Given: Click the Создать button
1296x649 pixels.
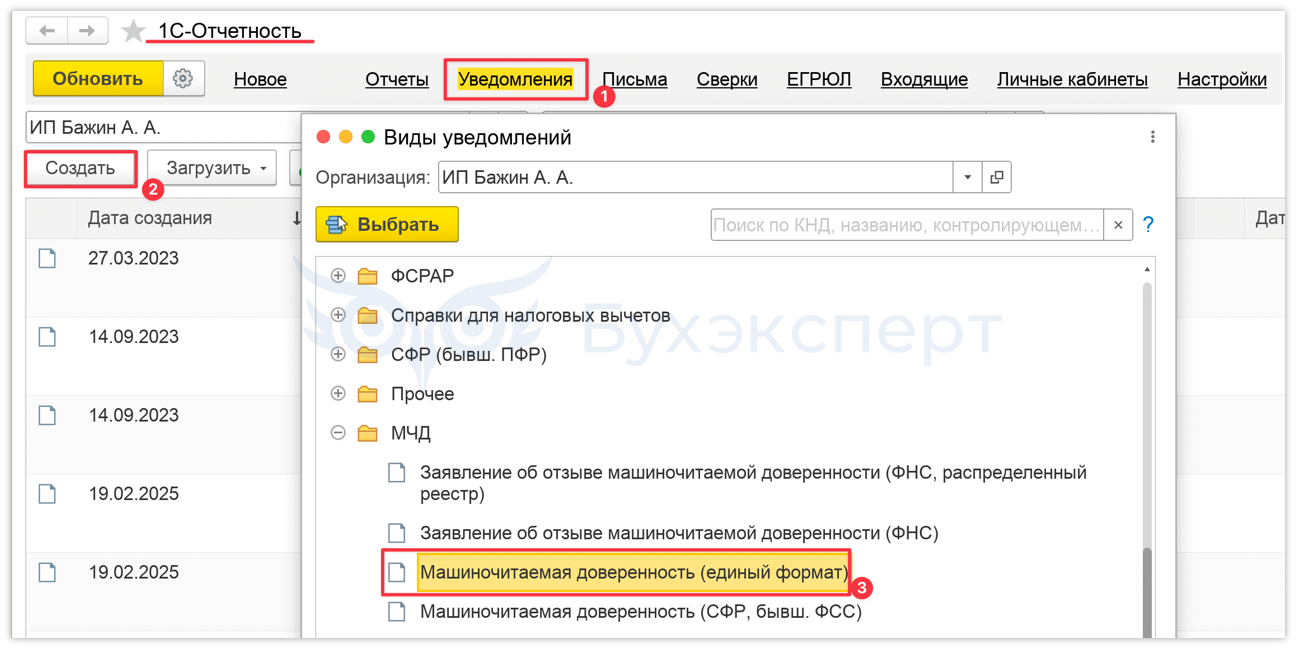Looking at the screenshot, I should pyautogui.click(x=80, y=168).
